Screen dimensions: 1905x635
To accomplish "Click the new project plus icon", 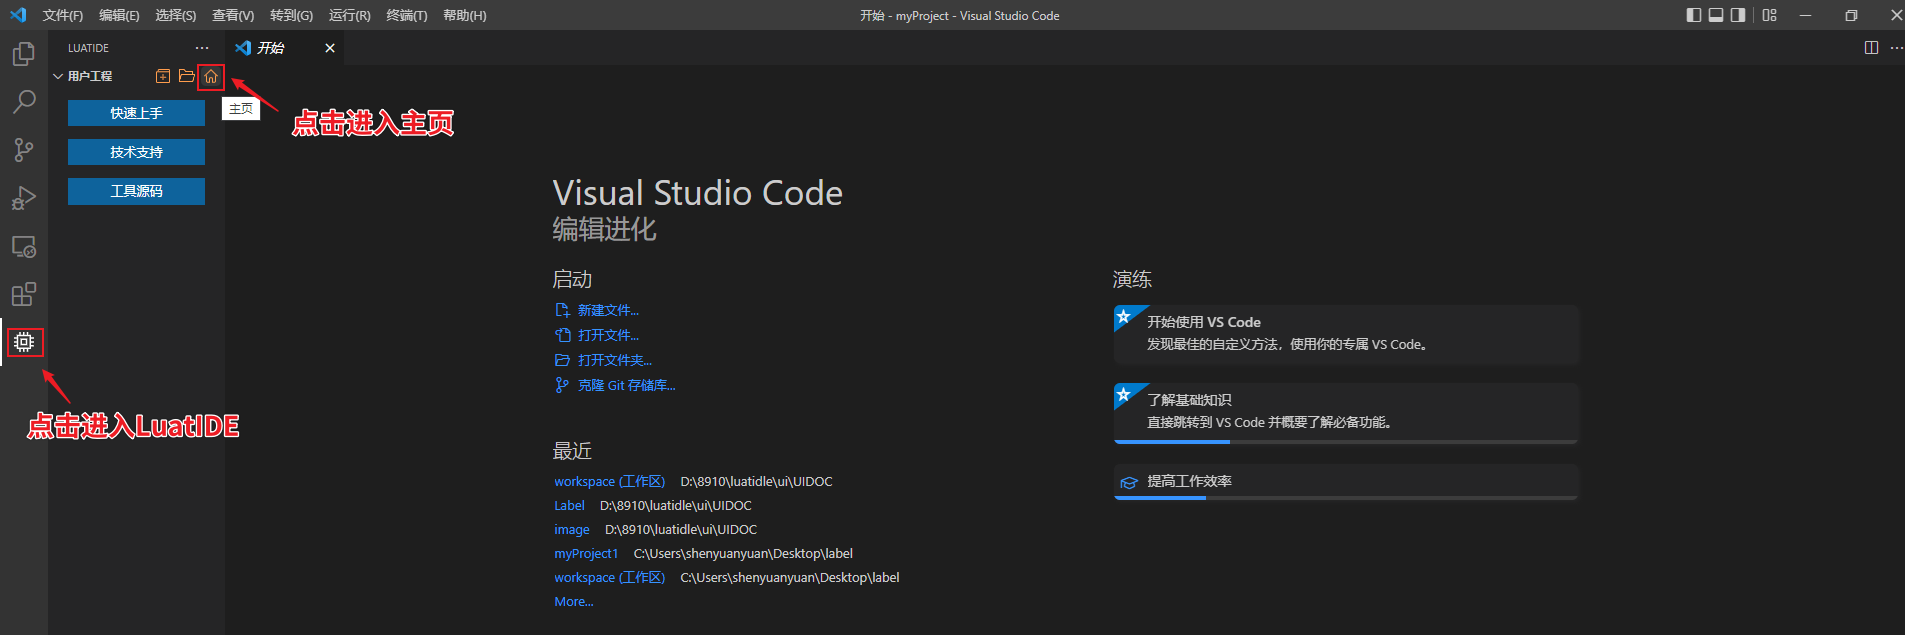I will tap(163, 76).
